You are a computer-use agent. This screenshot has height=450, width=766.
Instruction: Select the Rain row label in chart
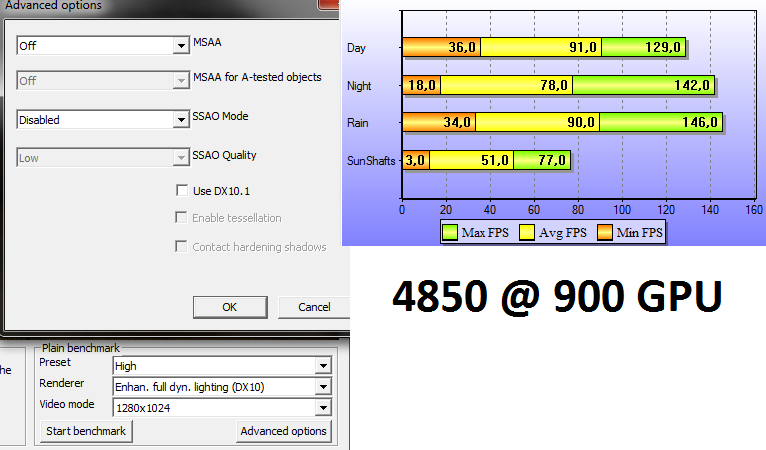[358, 123]
